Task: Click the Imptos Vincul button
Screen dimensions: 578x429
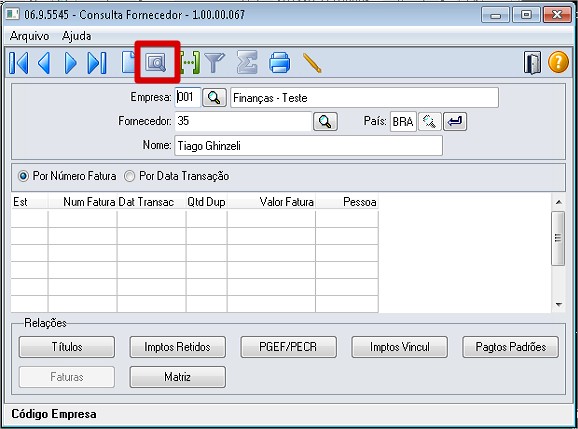Action: 400,347
